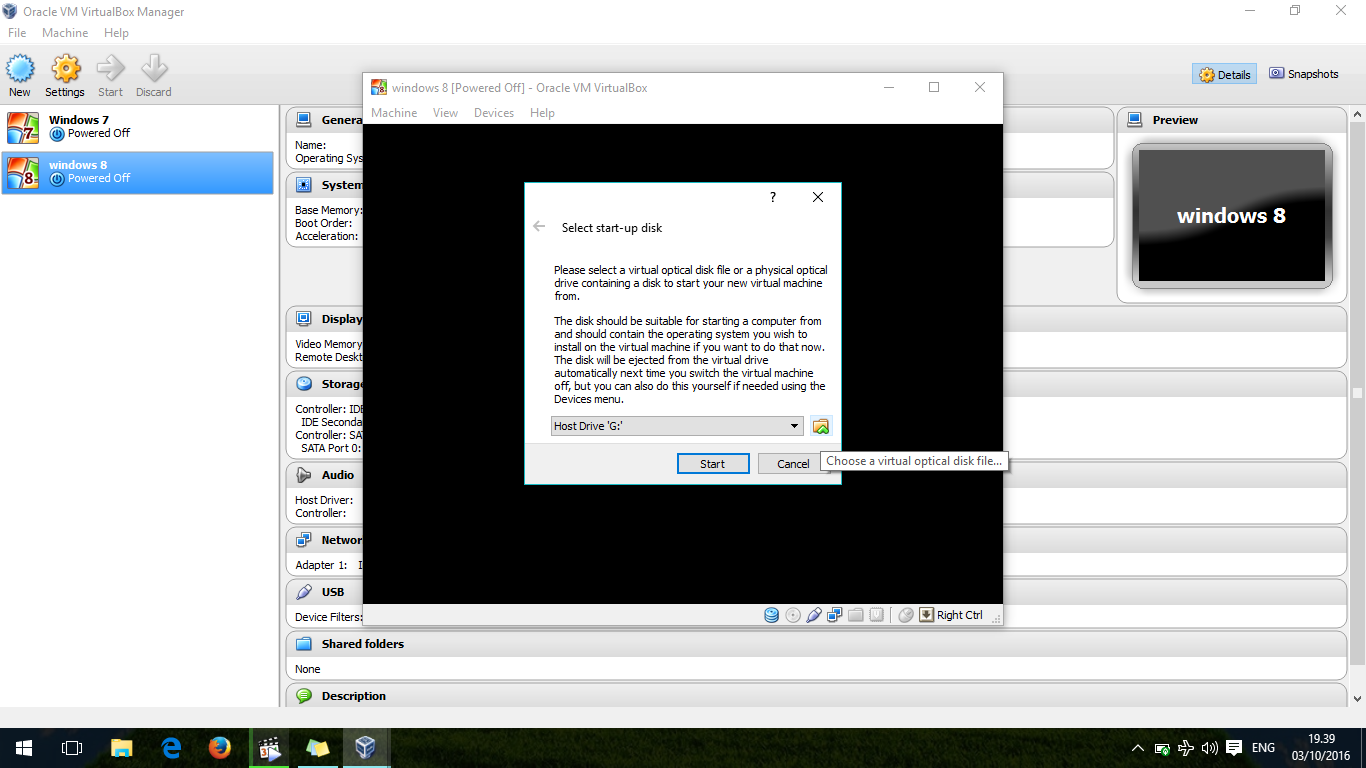Click the network adapters icon in VM status bar
Screen dimensions: 1366x768
point(835,615)
